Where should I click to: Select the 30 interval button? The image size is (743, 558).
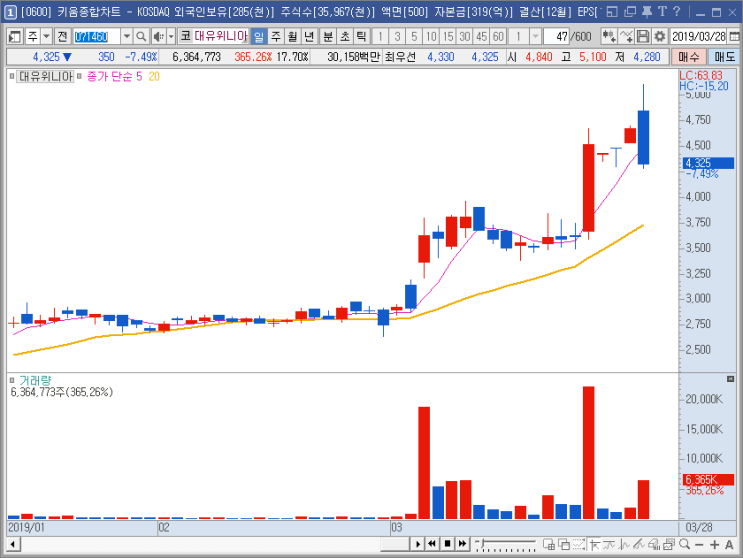tap(464, 36)
